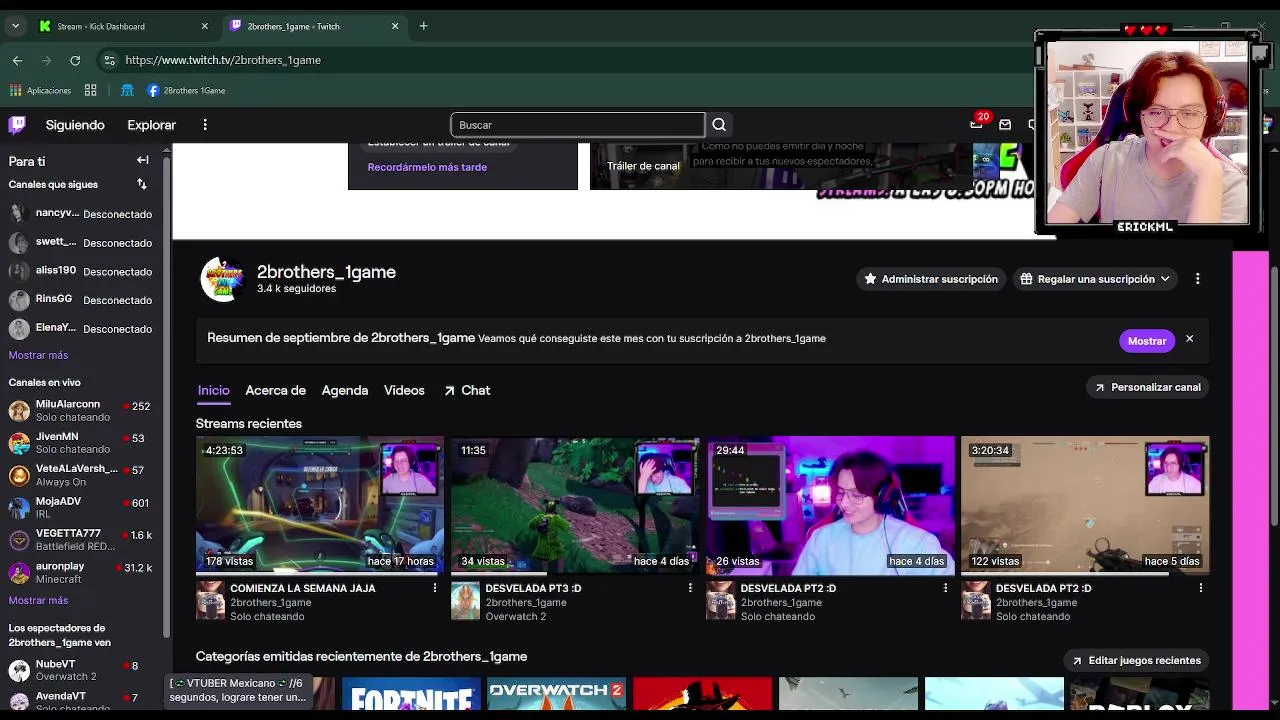Open the DESVELADA PT3 :D video title
The image size is (1280, 720).
pyautogui.click(x=533, y=588)
